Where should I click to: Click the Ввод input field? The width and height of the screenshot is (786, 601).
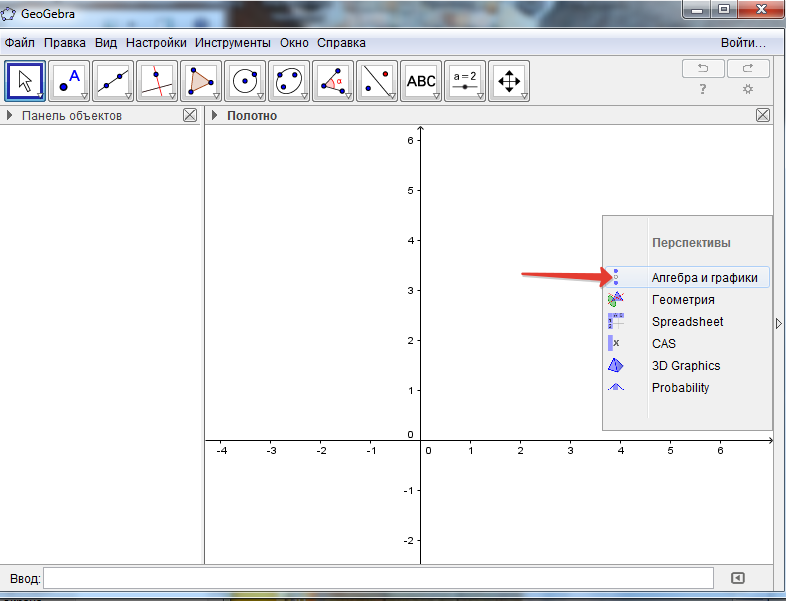click(378, 578)
